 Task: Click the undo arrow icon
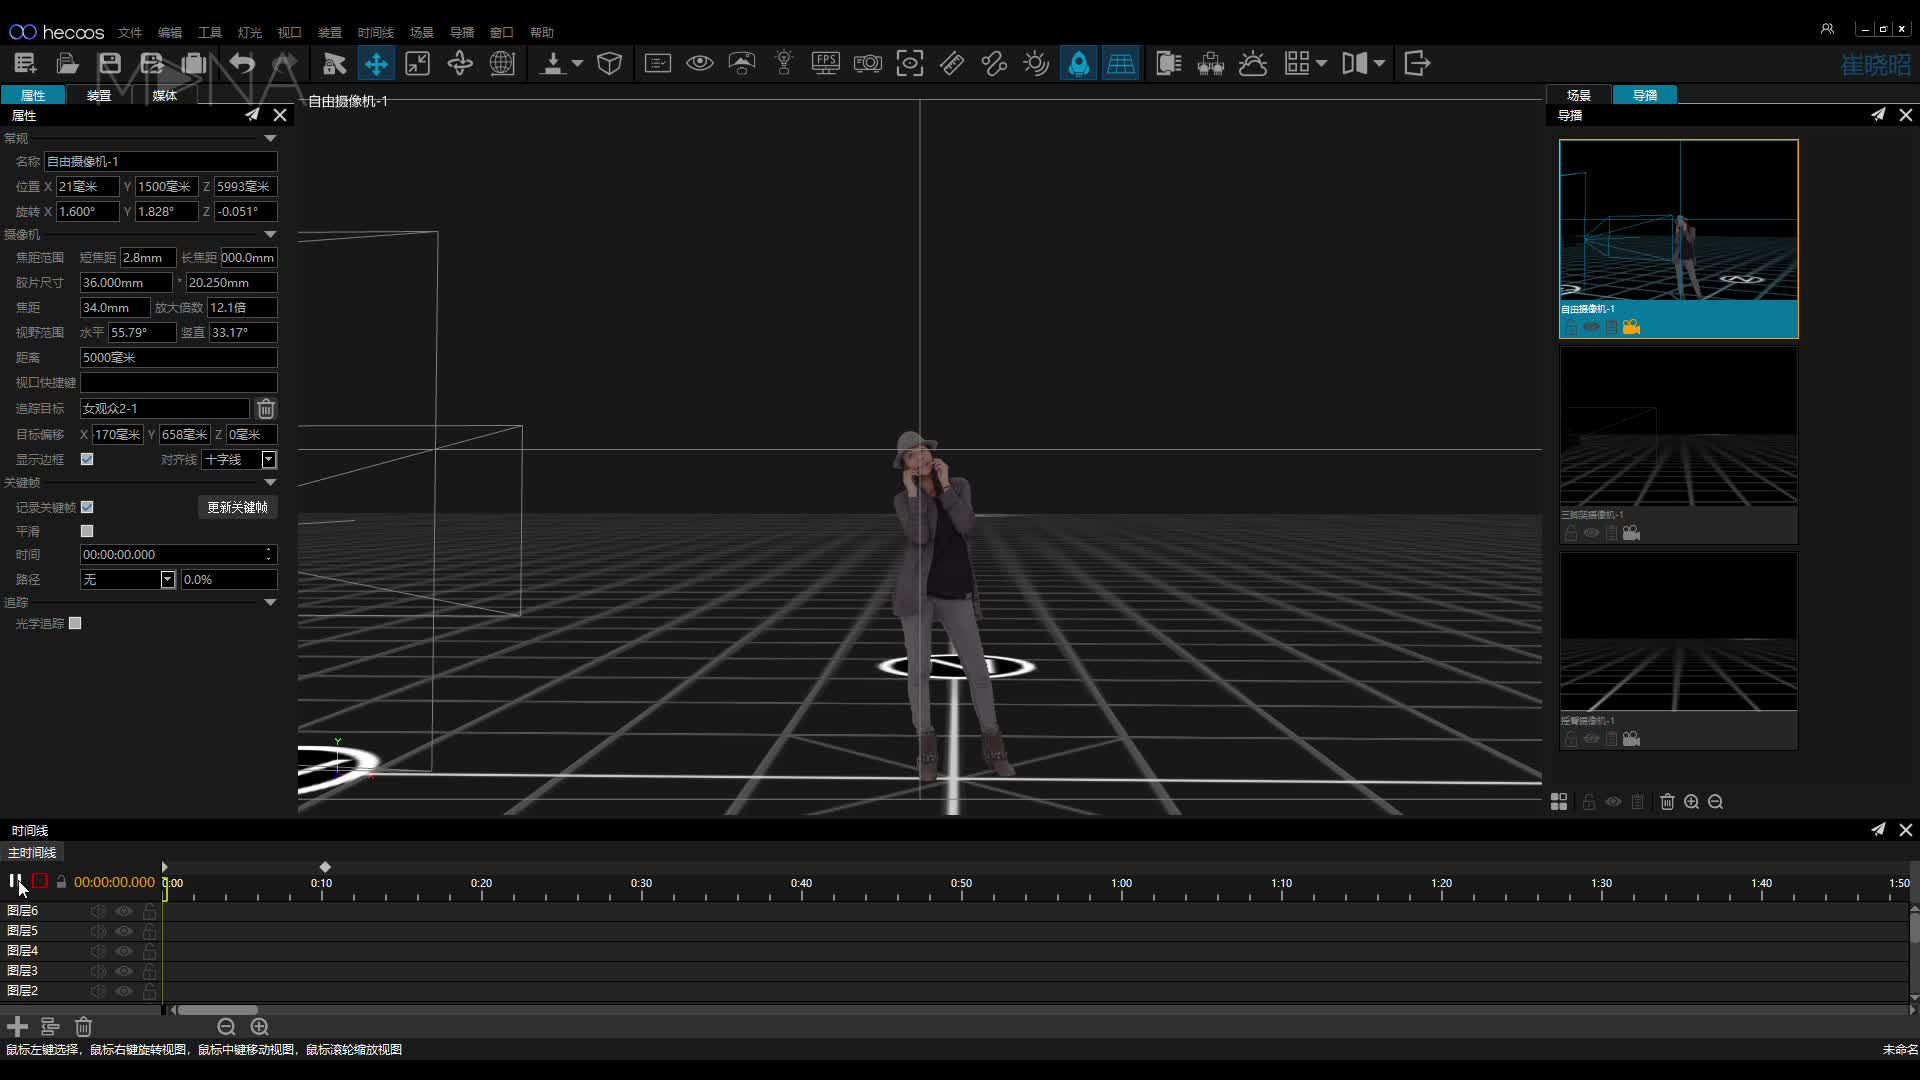pos(242,64)
